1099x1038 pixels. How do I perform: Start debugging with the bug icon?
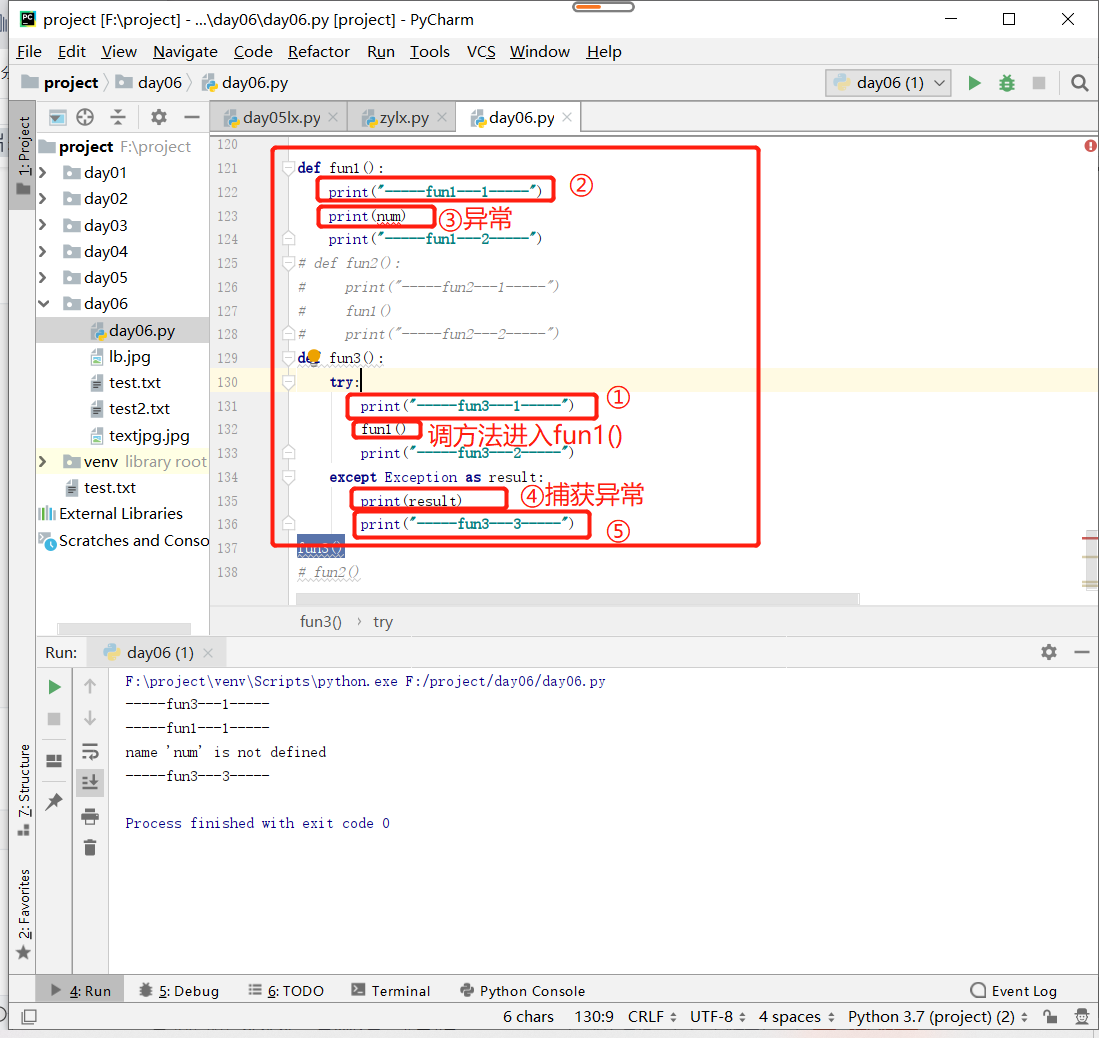(1006, 83)
